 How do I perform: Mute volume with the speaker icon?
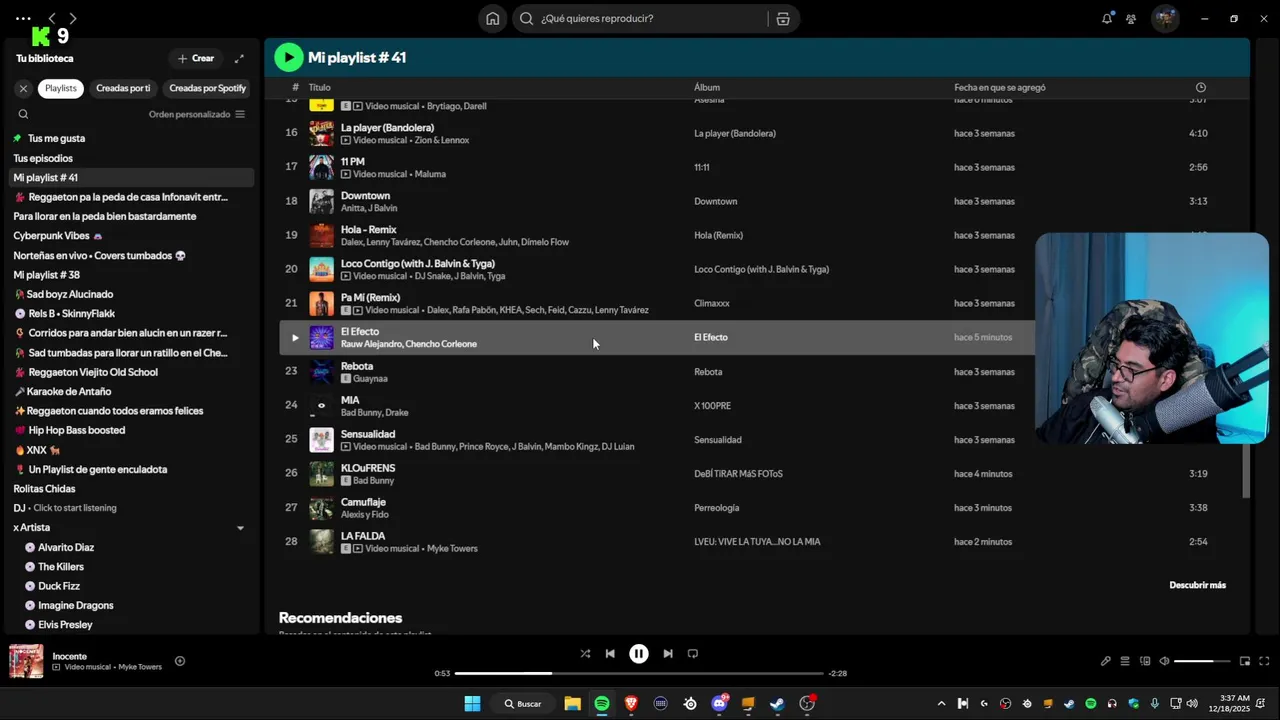pyautogui.click(x=1164, y=661)
